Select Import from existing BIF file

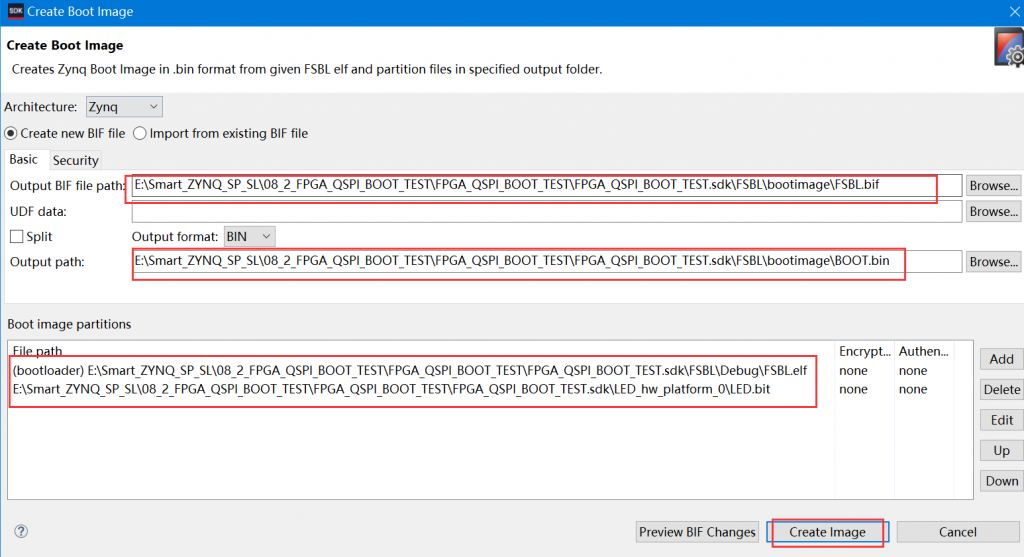140,133
